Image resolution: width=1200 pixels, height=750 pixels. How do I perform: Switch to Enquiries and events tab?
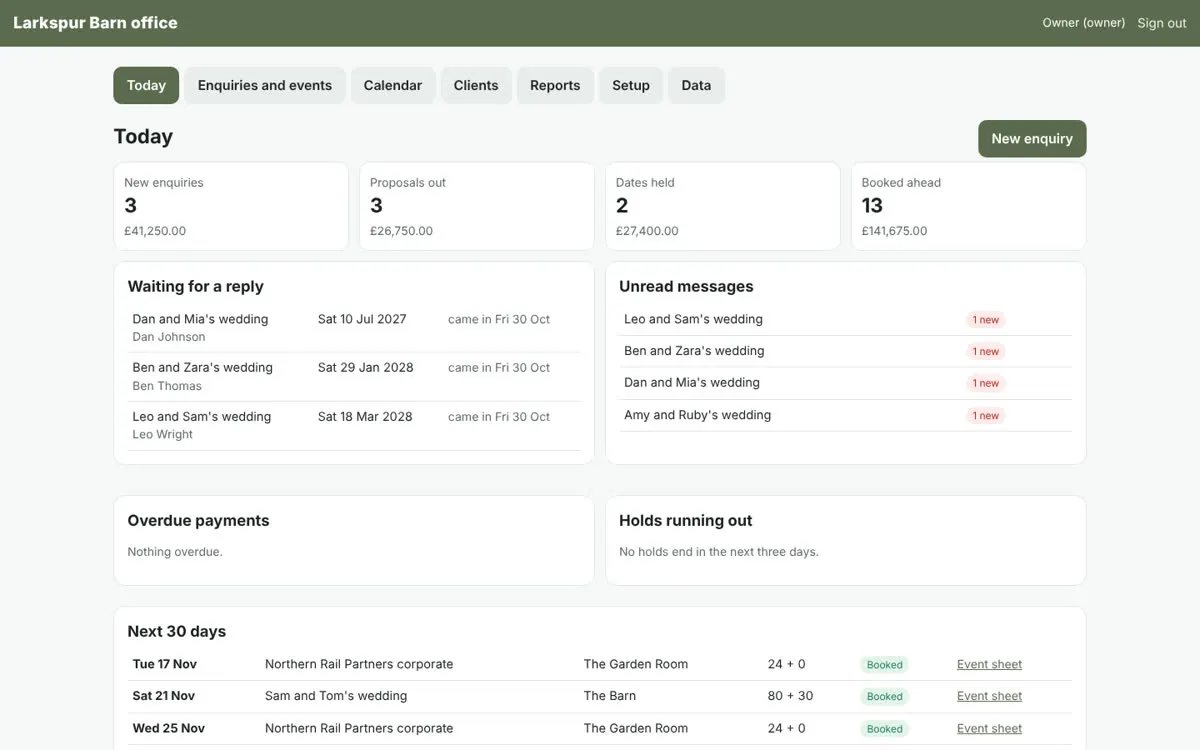(x=265, y=85)
